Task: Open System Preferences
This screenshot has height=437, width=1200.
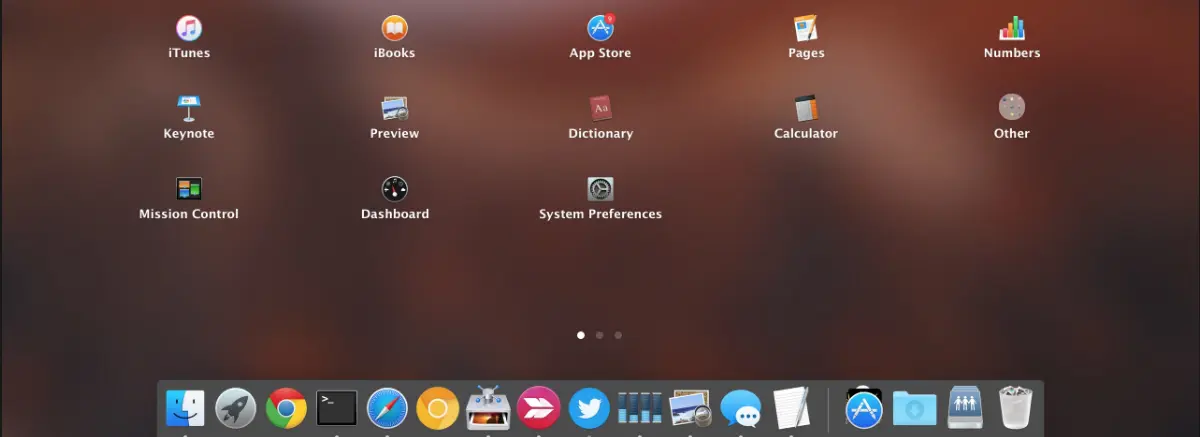Action: [600, 189]
